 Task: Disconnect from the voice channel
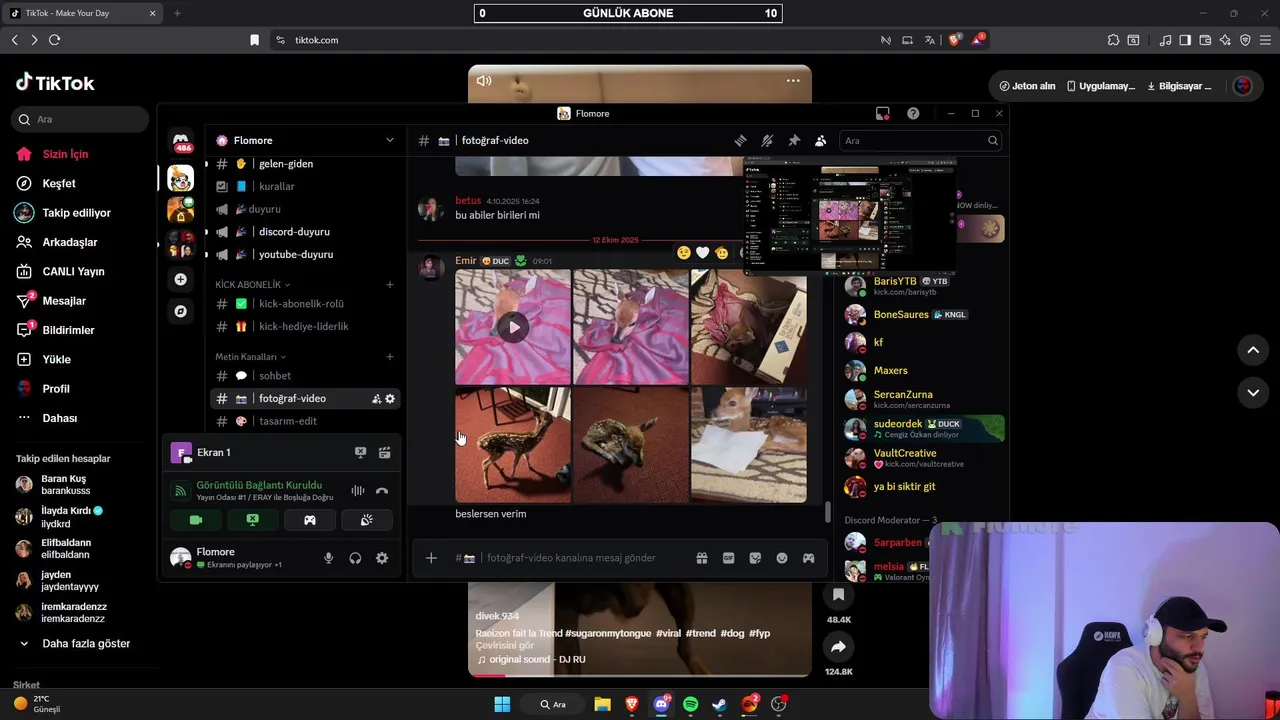click(x=381, y=491)
